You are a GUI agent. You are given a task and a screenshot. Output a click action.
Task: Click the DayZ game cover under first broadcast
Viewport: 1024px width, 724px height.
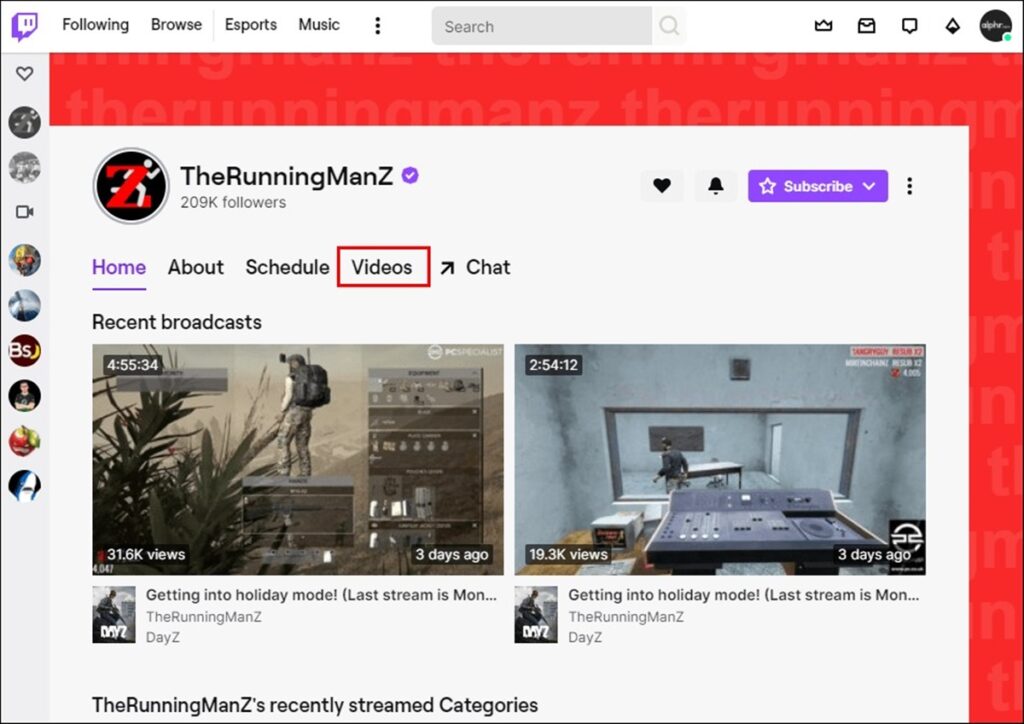114,614
